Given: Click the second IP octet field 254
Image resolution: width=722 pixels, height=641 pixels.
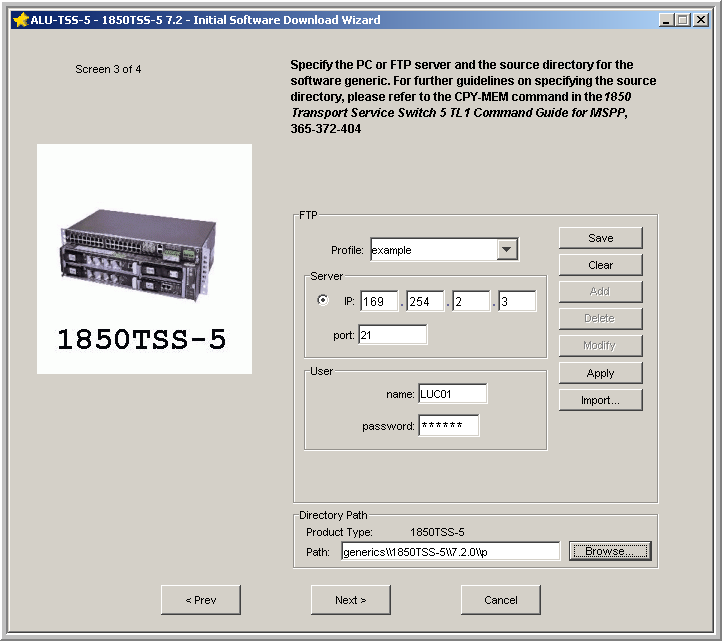Looking at the screenshot, I should click(x=425, y=301).
